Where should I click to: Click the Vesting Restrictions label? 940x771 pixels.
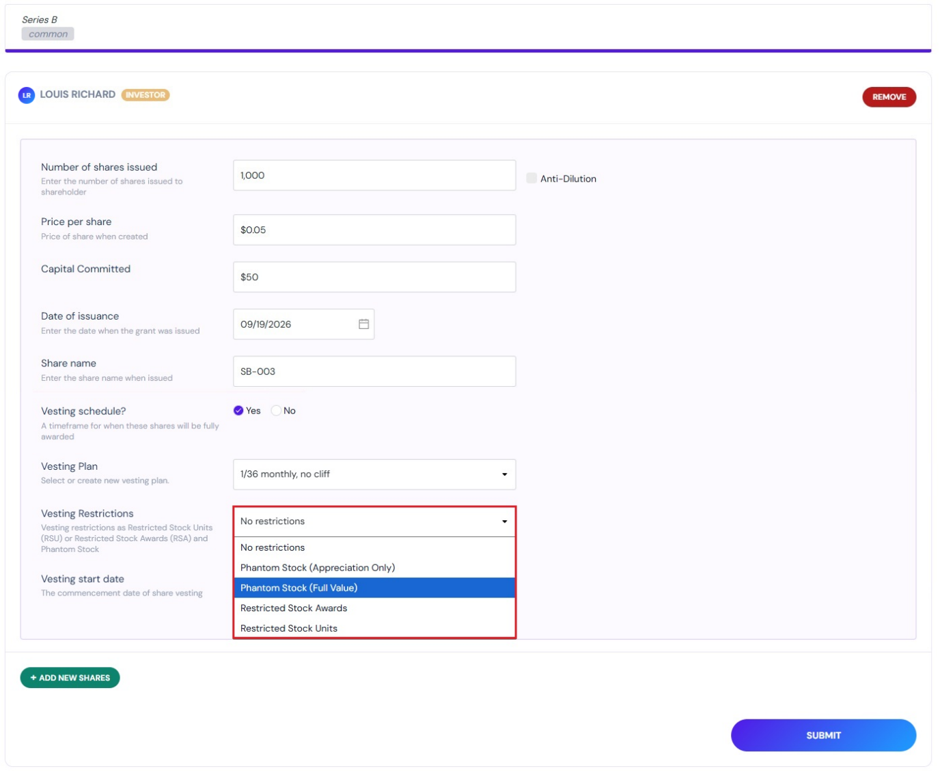click(x=88, y=514)
